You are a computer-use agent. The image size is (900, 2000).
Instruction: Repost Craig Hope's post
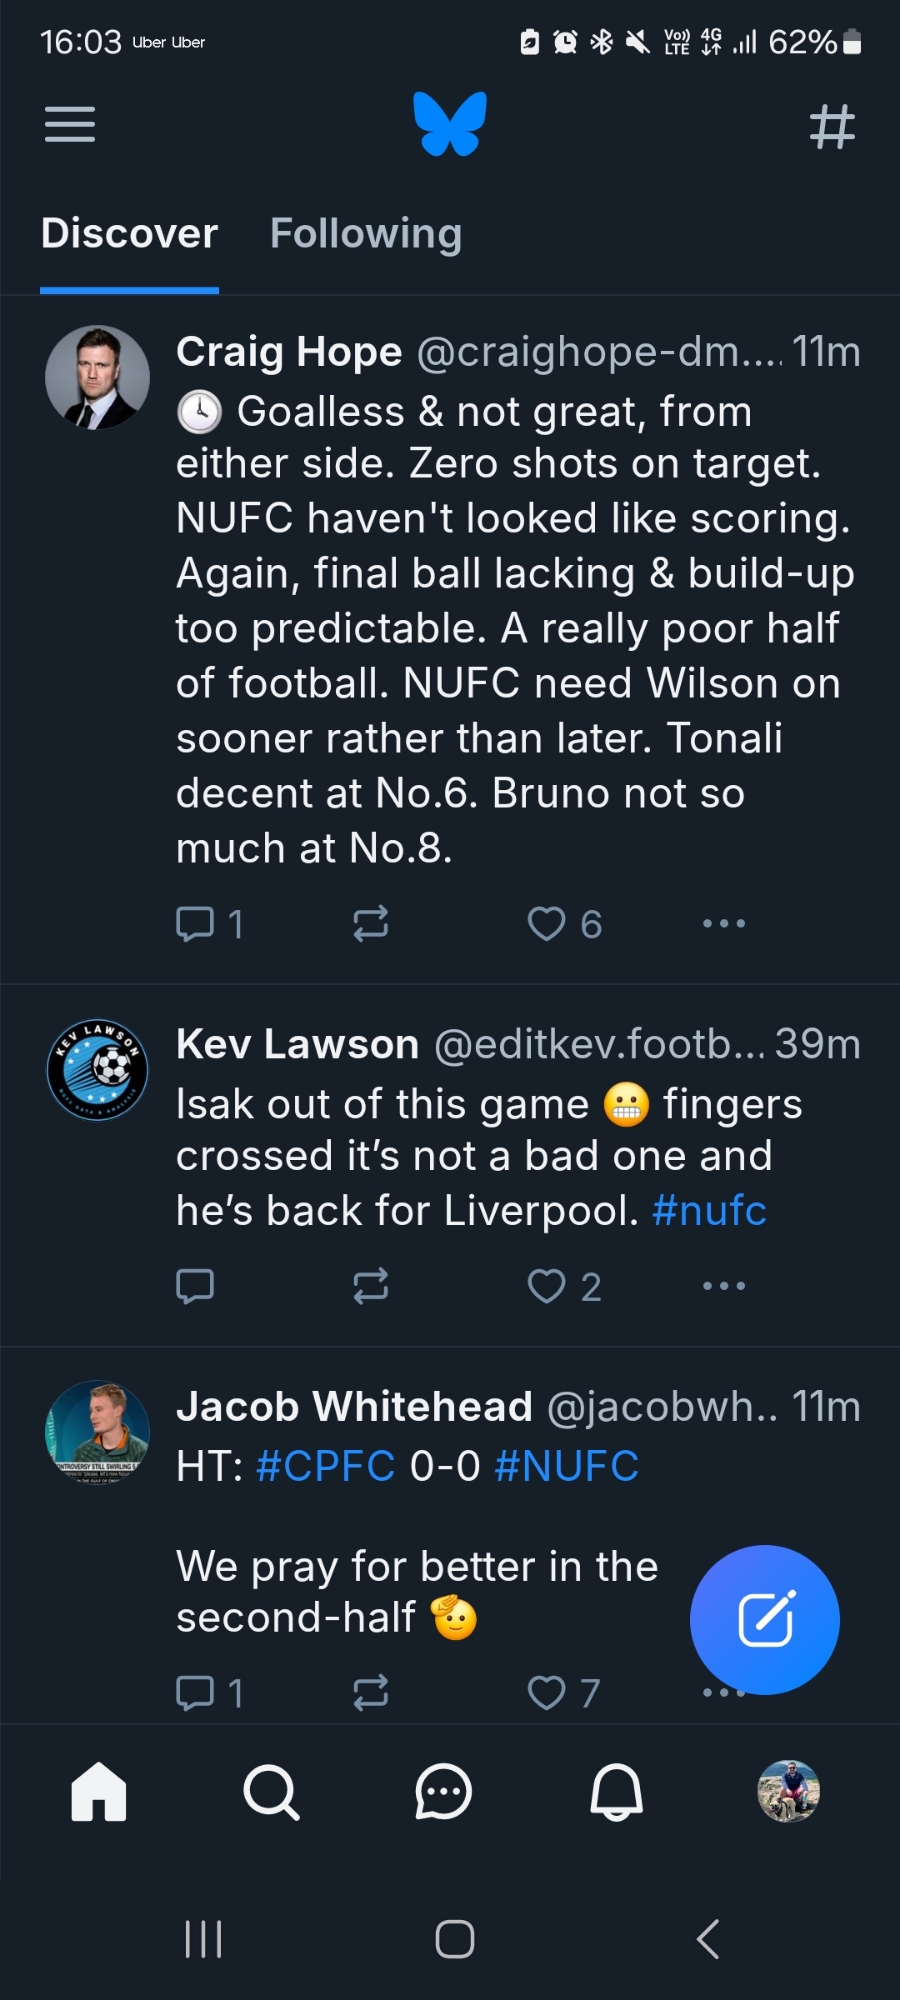371,924
